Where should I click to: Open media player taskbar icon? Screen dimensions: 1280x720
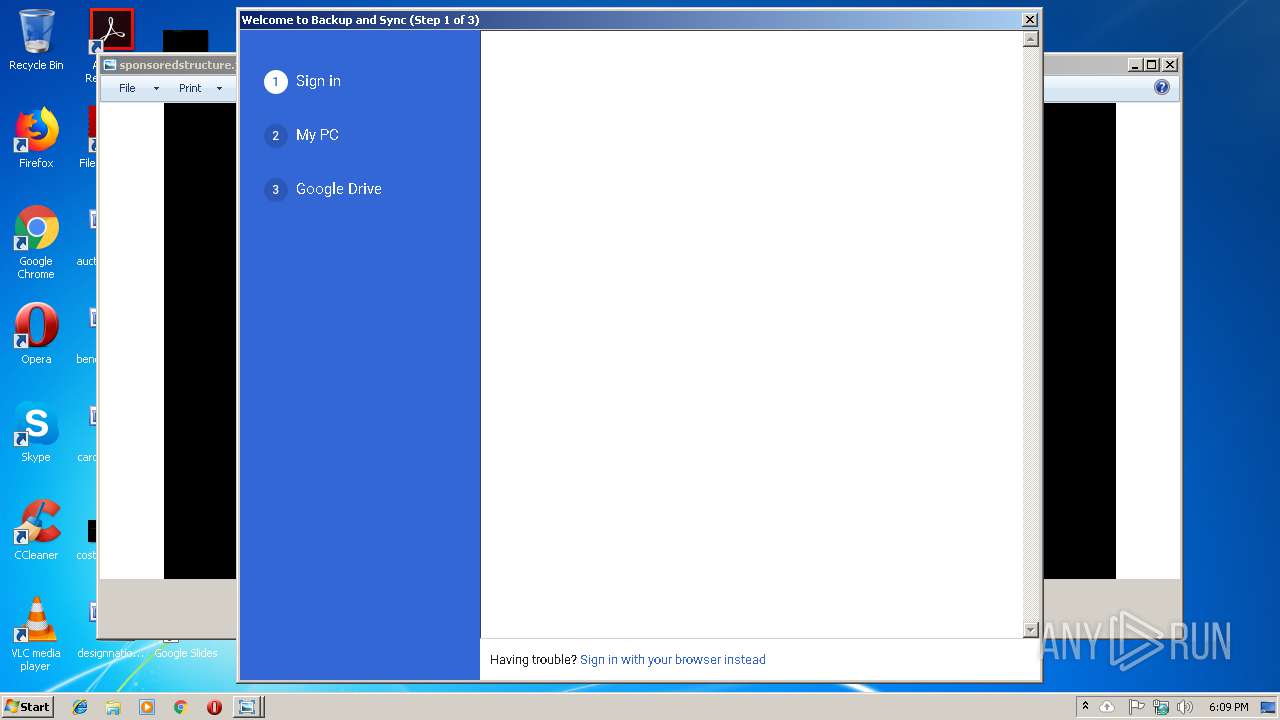pyautogui.click(x=147, y=707)
